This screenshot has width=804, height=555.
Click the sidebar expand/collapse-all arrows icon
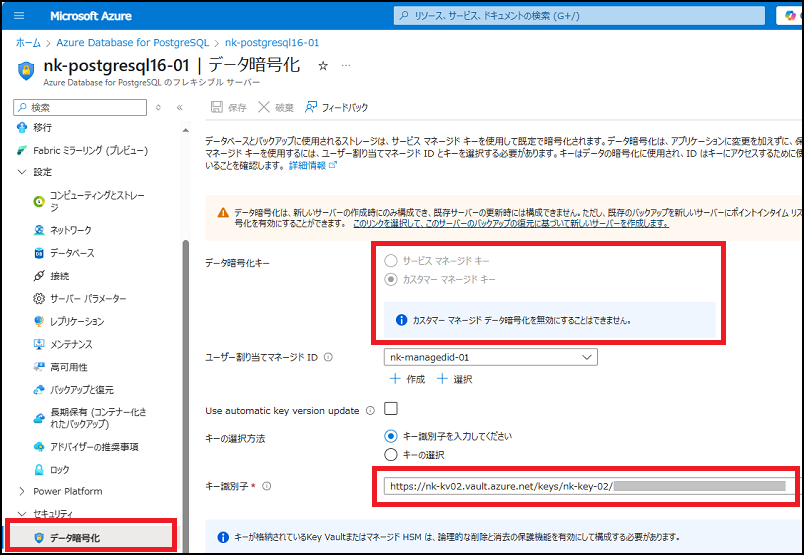point(158,107)
